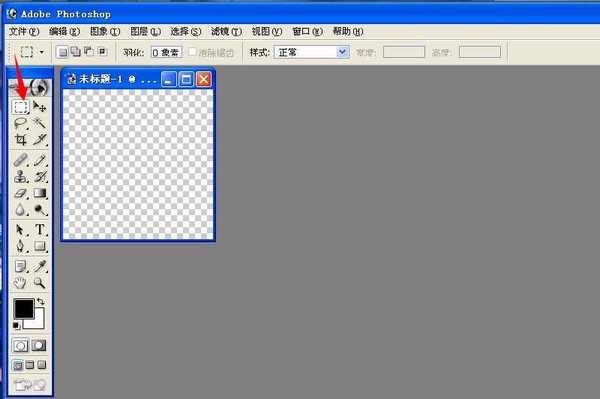Open the 滤镜 (Filter) menu
This screenshot has height=399, width=600.
(226, 31)
